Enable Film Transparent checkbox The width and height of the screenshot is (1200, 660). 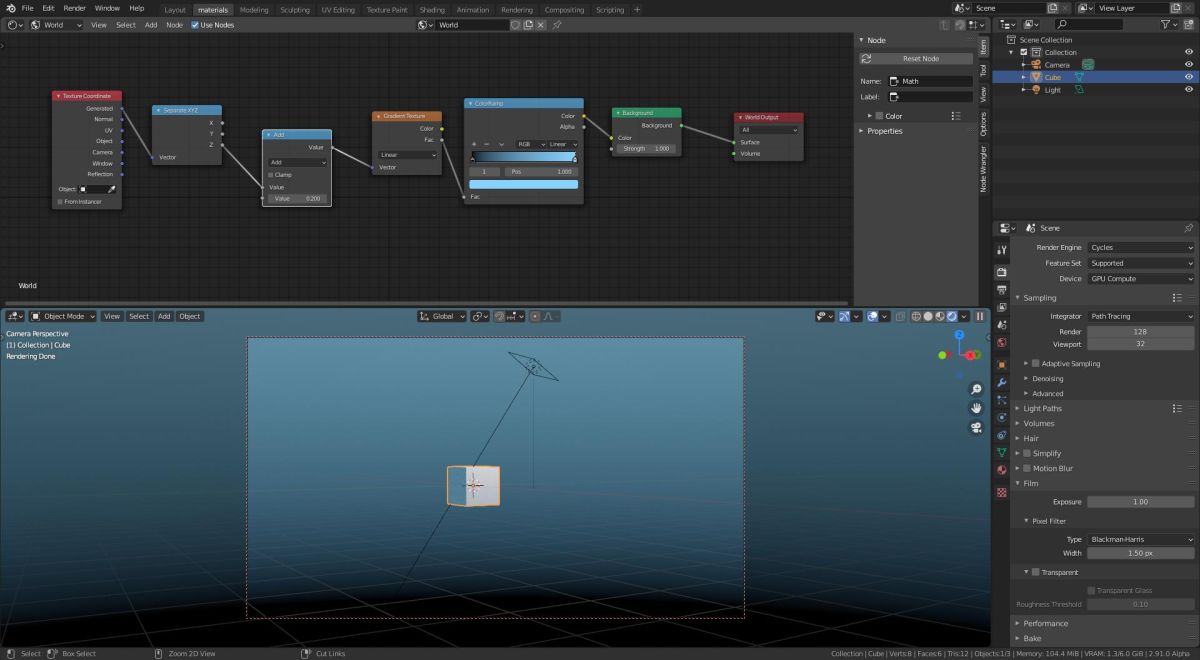tap(1035, 572)
